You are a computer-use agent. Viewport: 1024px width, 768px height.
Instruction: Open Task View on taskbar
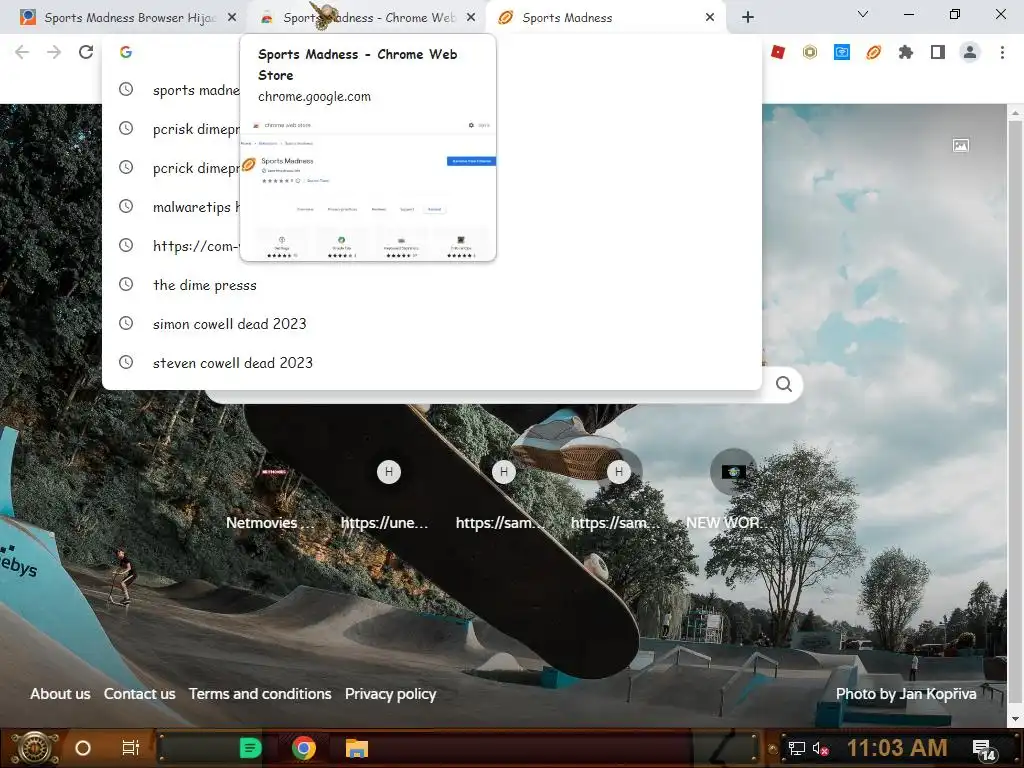[x=131, y=748]
